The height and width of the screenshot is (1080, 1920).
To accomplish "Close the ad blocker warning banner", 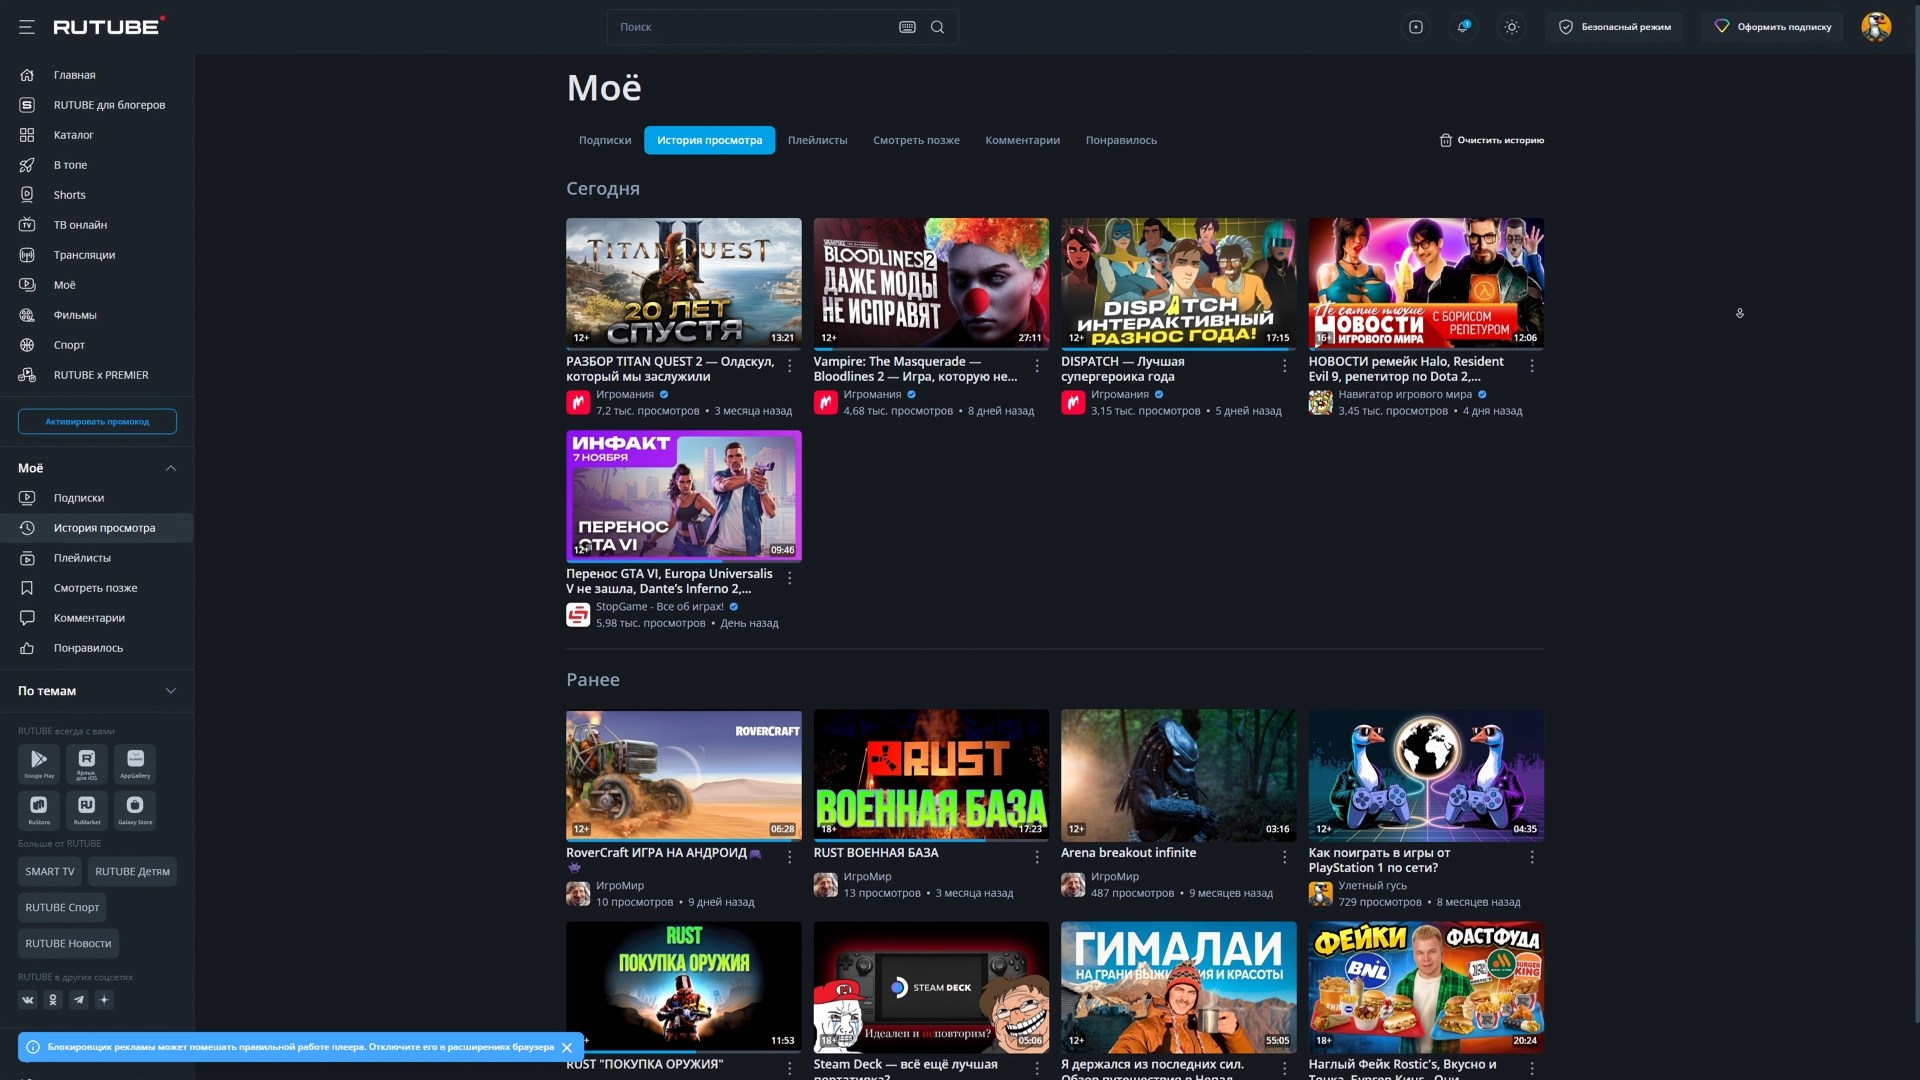I will 567,1047.
